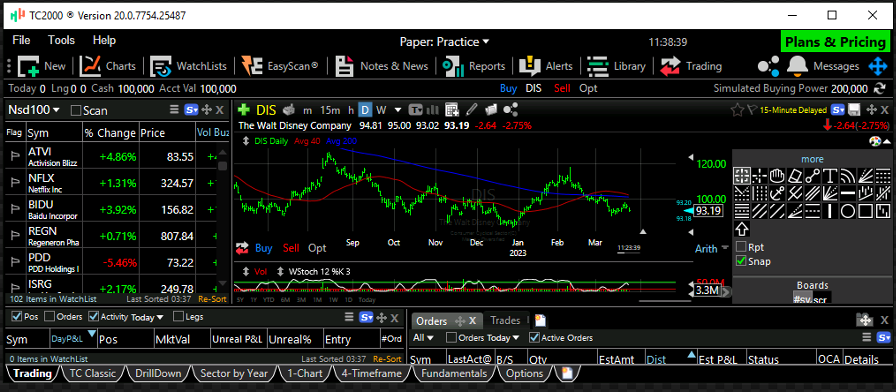Select the Andrews pitchfork drawing tool
This screenshot has height=392, width=896.
click(x=795, y=193)
